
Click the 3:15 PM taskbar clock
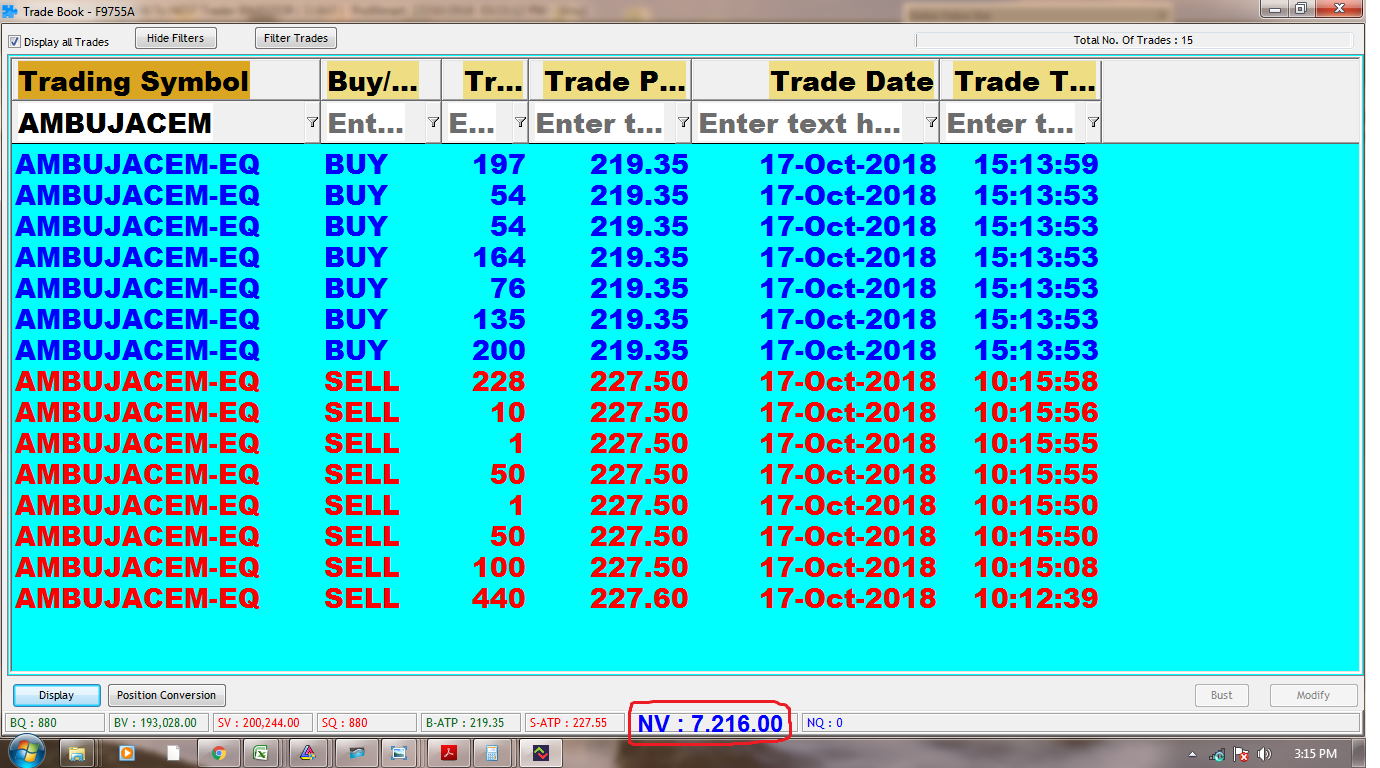click(1314, 754)
